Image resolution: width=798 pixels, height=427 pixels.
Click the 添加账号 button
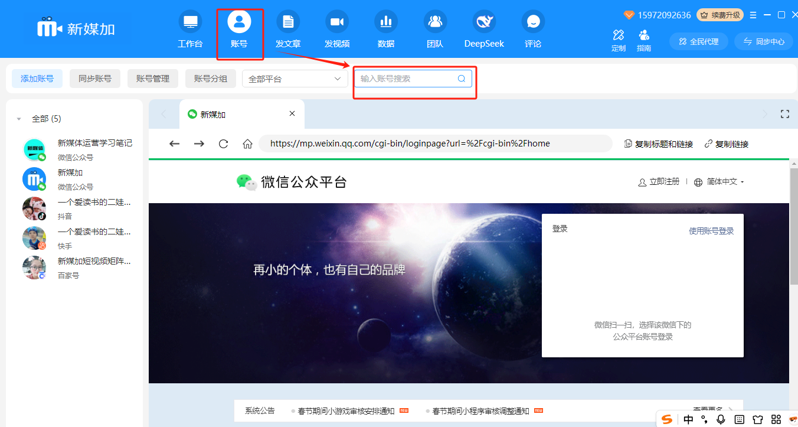(37, 79)
